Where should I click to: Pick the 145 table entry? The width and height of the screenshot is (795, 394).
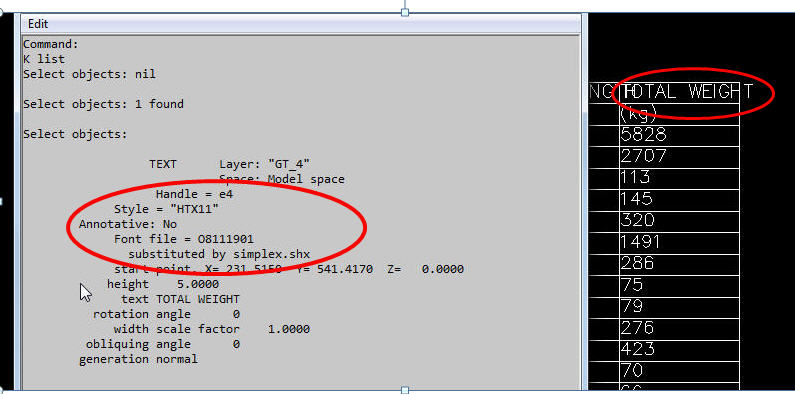(637, 198)
